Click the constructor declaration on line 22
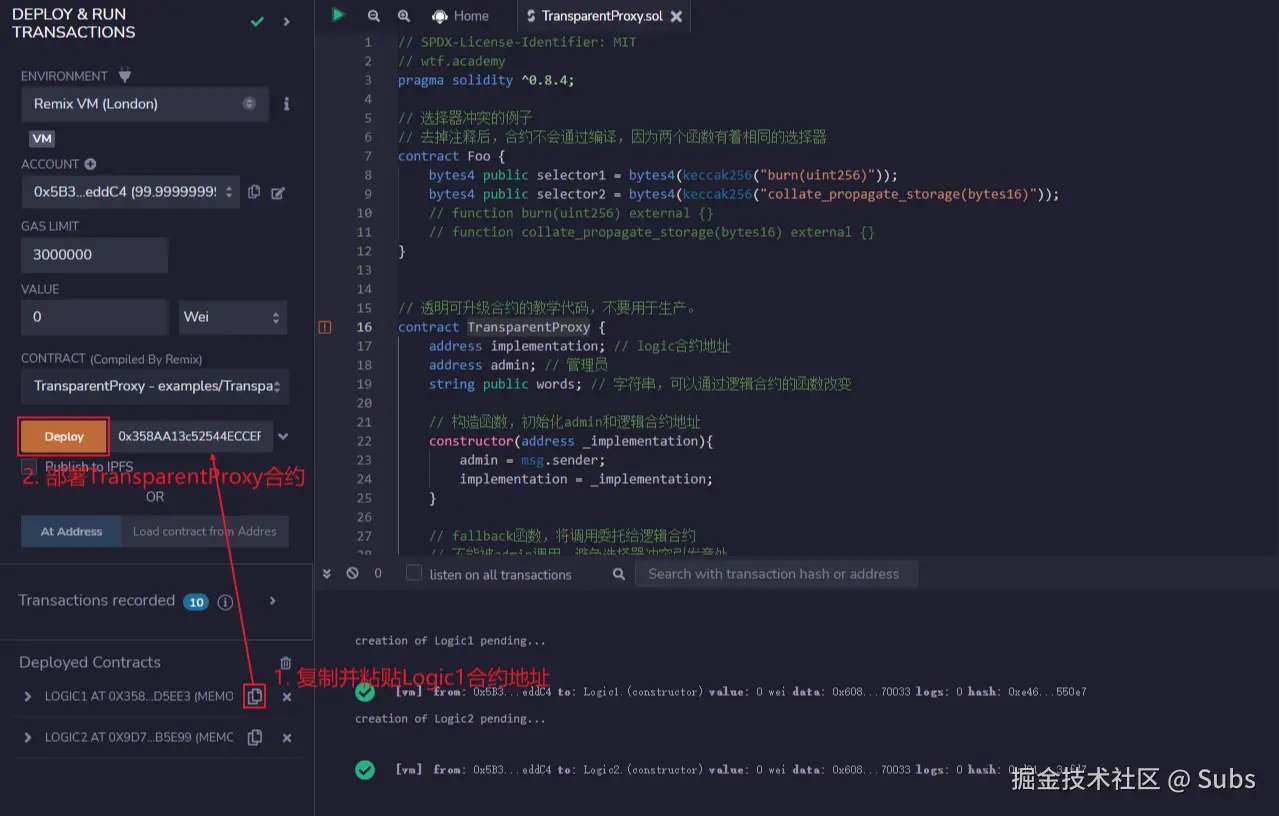Image resolution: width=1279 pixels, height=816 pixels. pyautogui.click(x=570, y=441)
